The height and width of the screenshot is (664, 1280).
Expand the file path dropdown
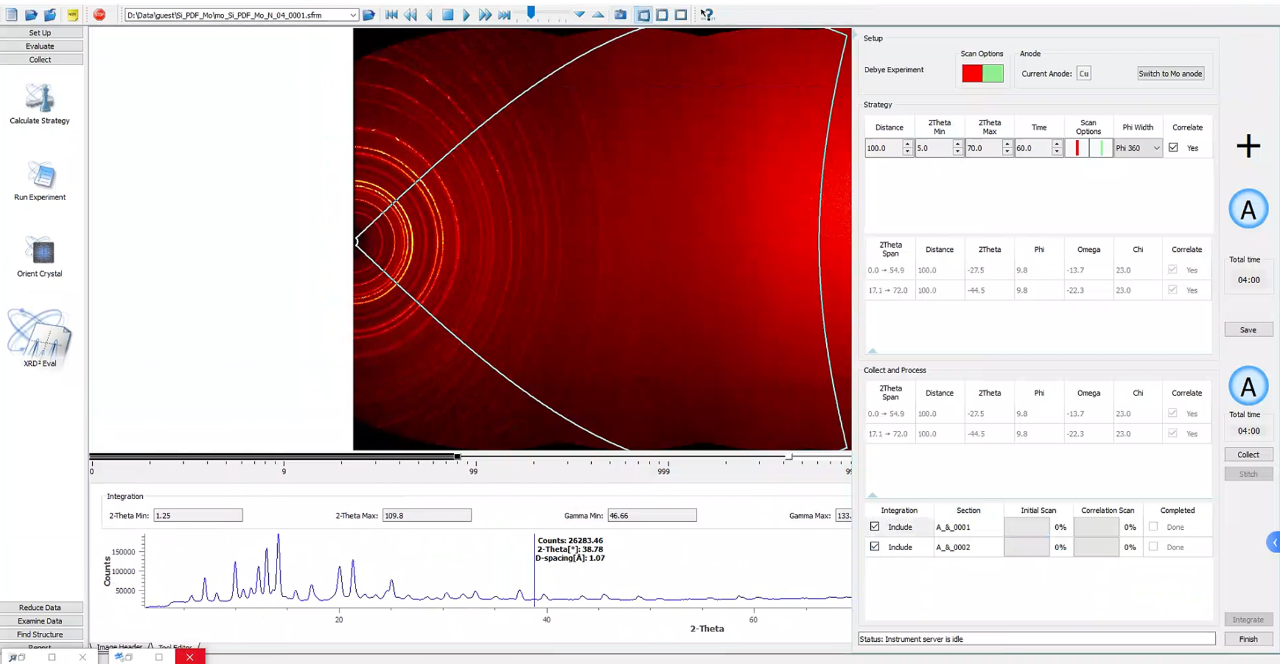353,15
